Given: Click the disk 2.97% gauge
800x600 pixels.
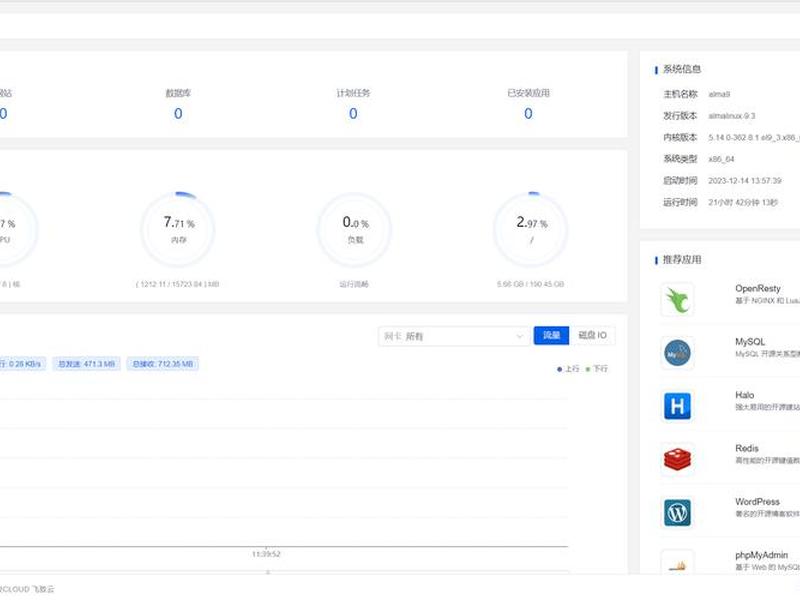Looking at the screenshot, I should tap(531, 229).
